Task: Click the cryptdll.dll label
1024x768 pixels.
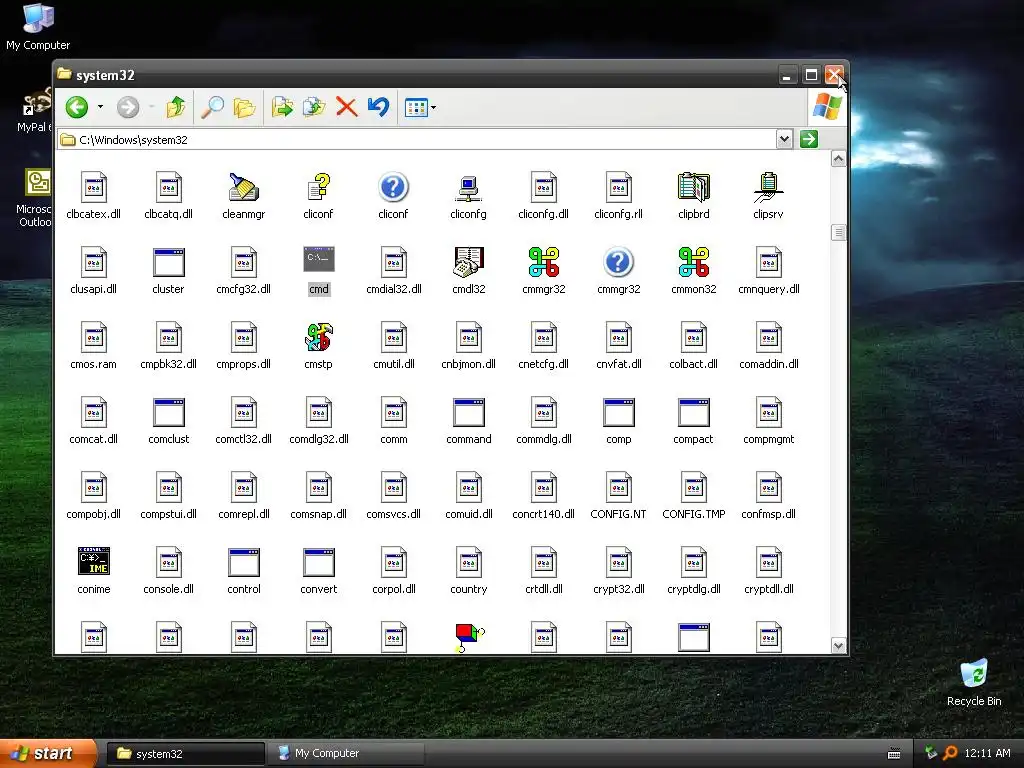Action: 769,589
